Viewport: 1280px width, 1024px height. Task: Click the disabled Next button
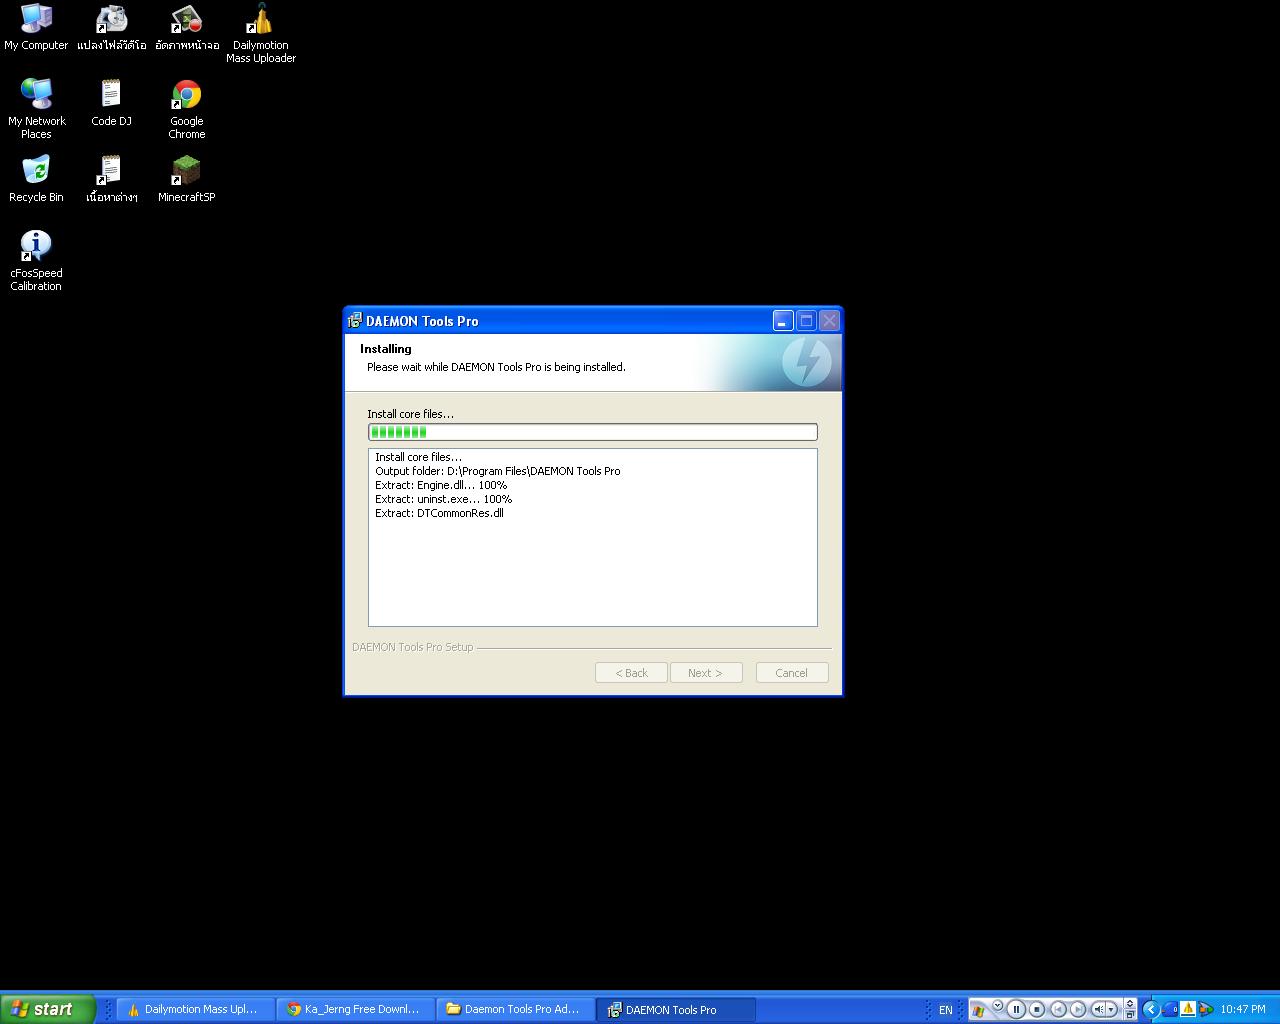click(x=706, y=673)
